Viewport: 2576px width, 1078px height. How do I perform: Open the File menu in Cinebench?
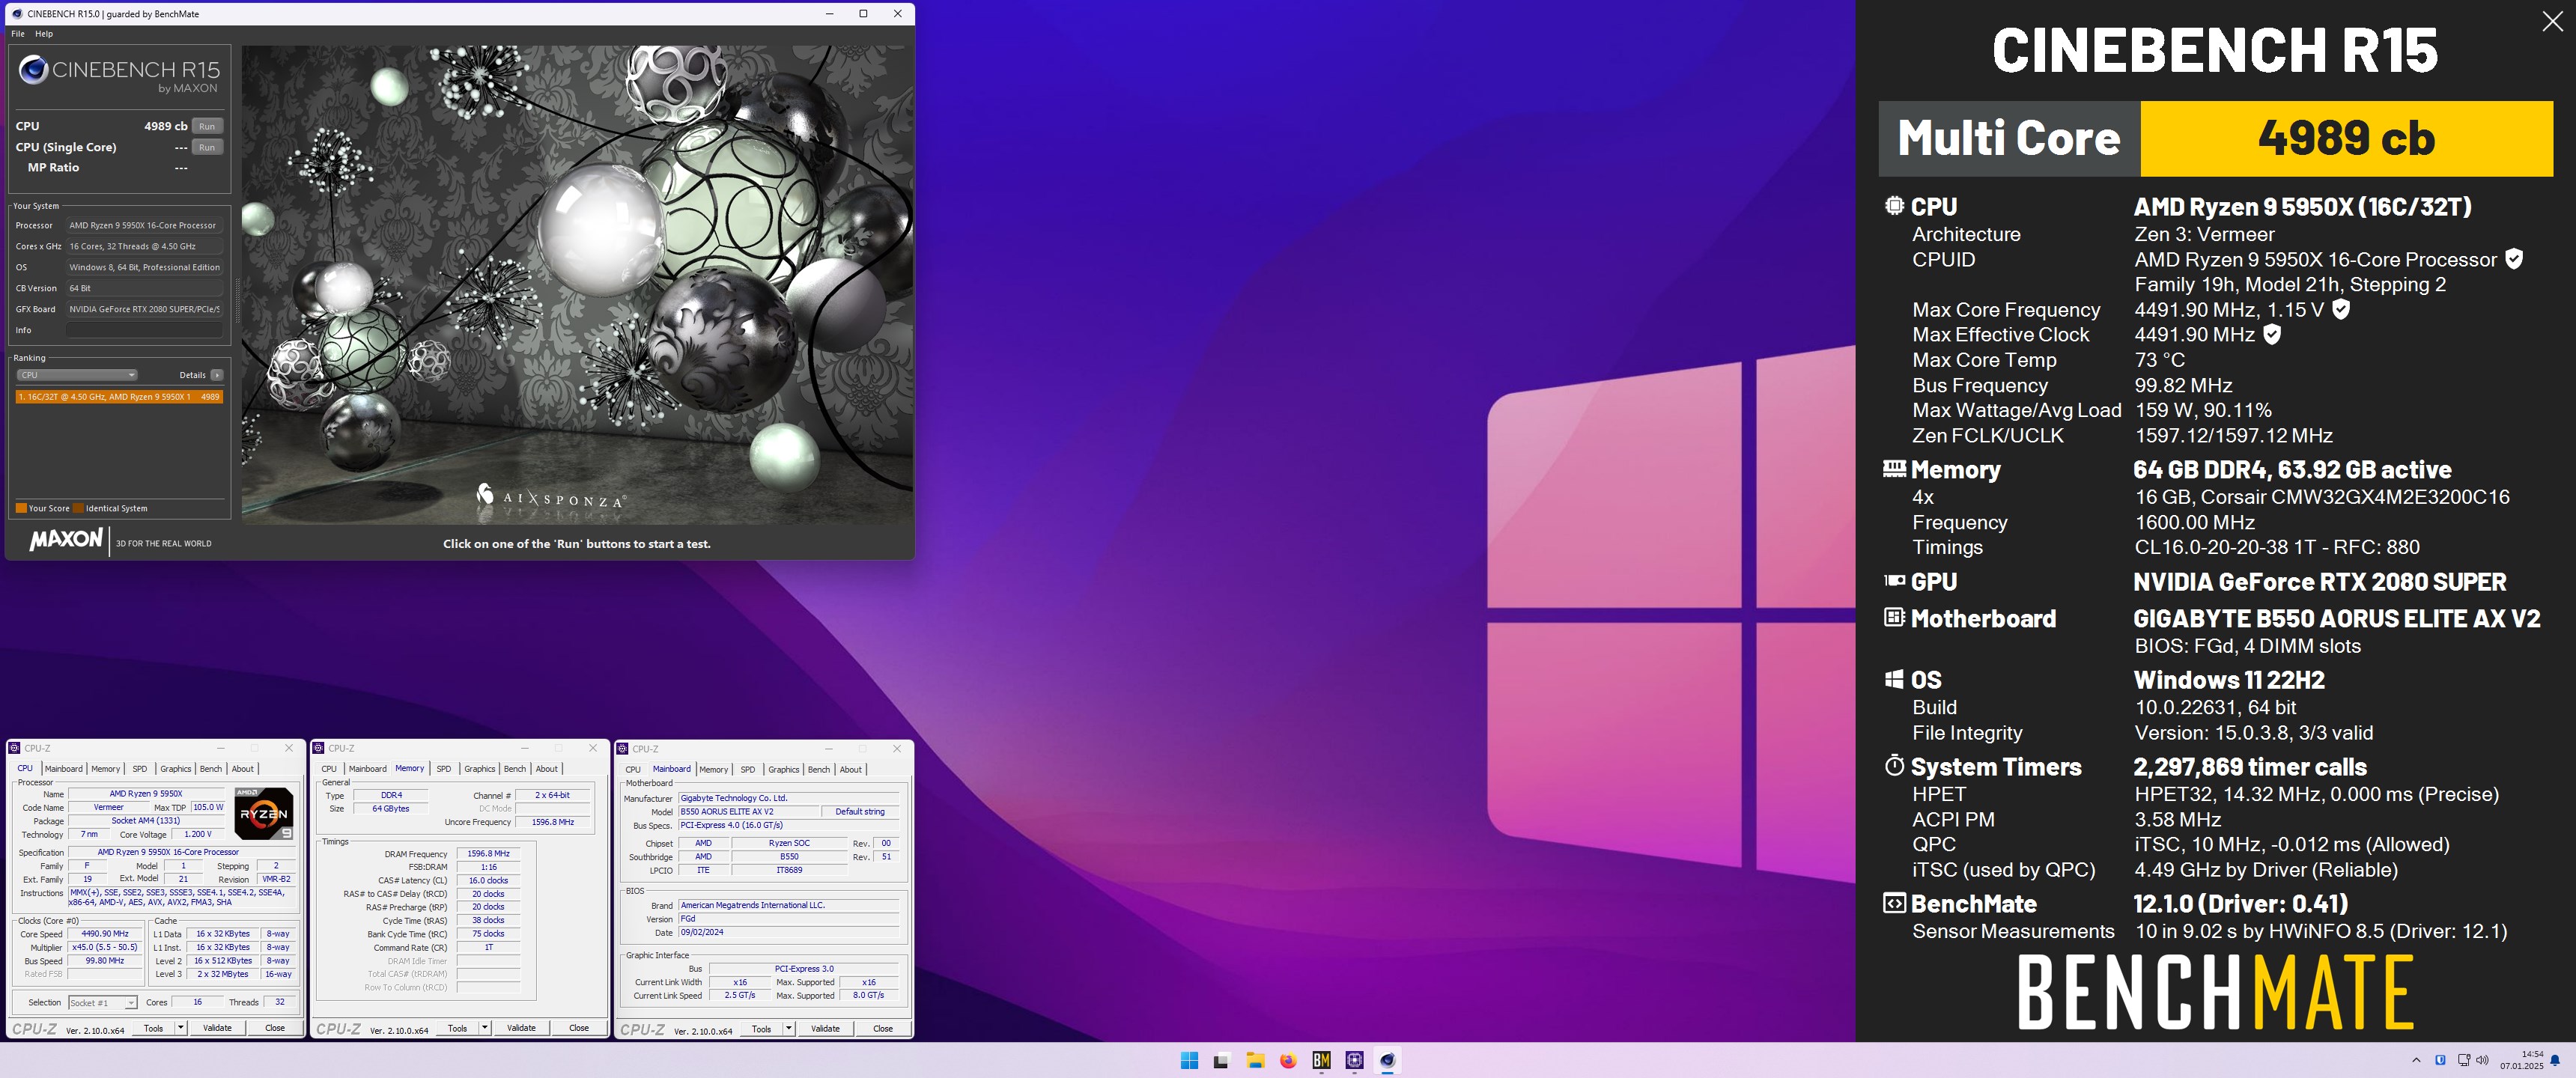click(18, 34)
